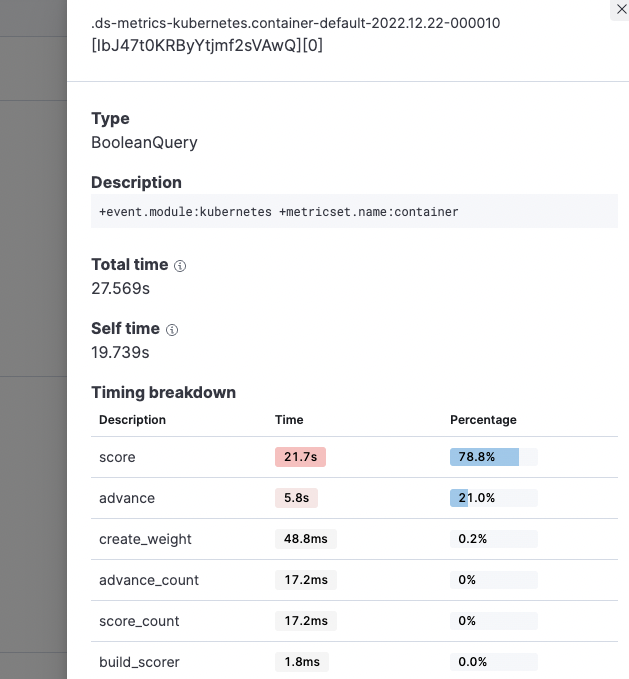Click the query description code block
Image resolution: width=629 pixels, height=679 pixels.
point(354,212)
